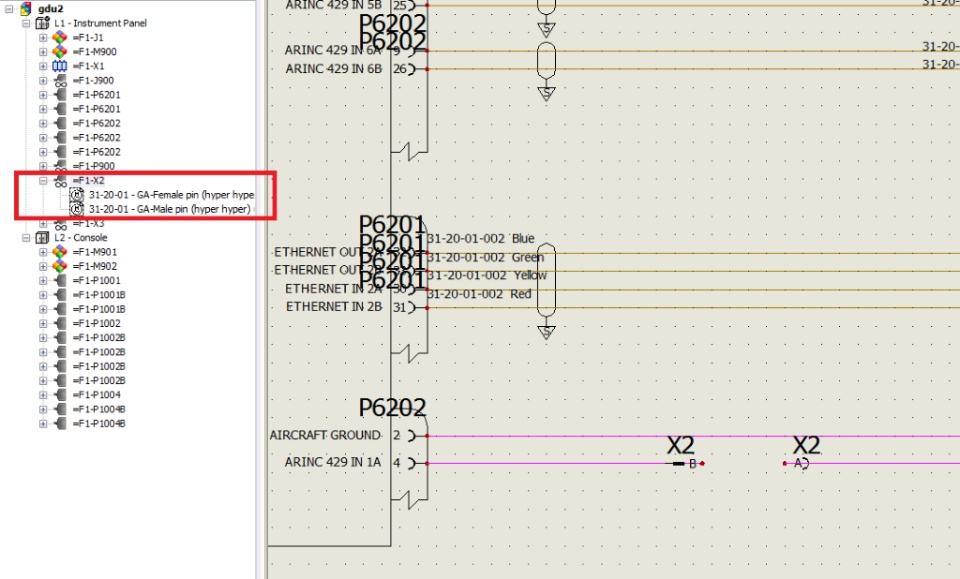Viewport: 960px width, 579px height.
Task: Click the =F1-M900 component icon
Action: 59,51
